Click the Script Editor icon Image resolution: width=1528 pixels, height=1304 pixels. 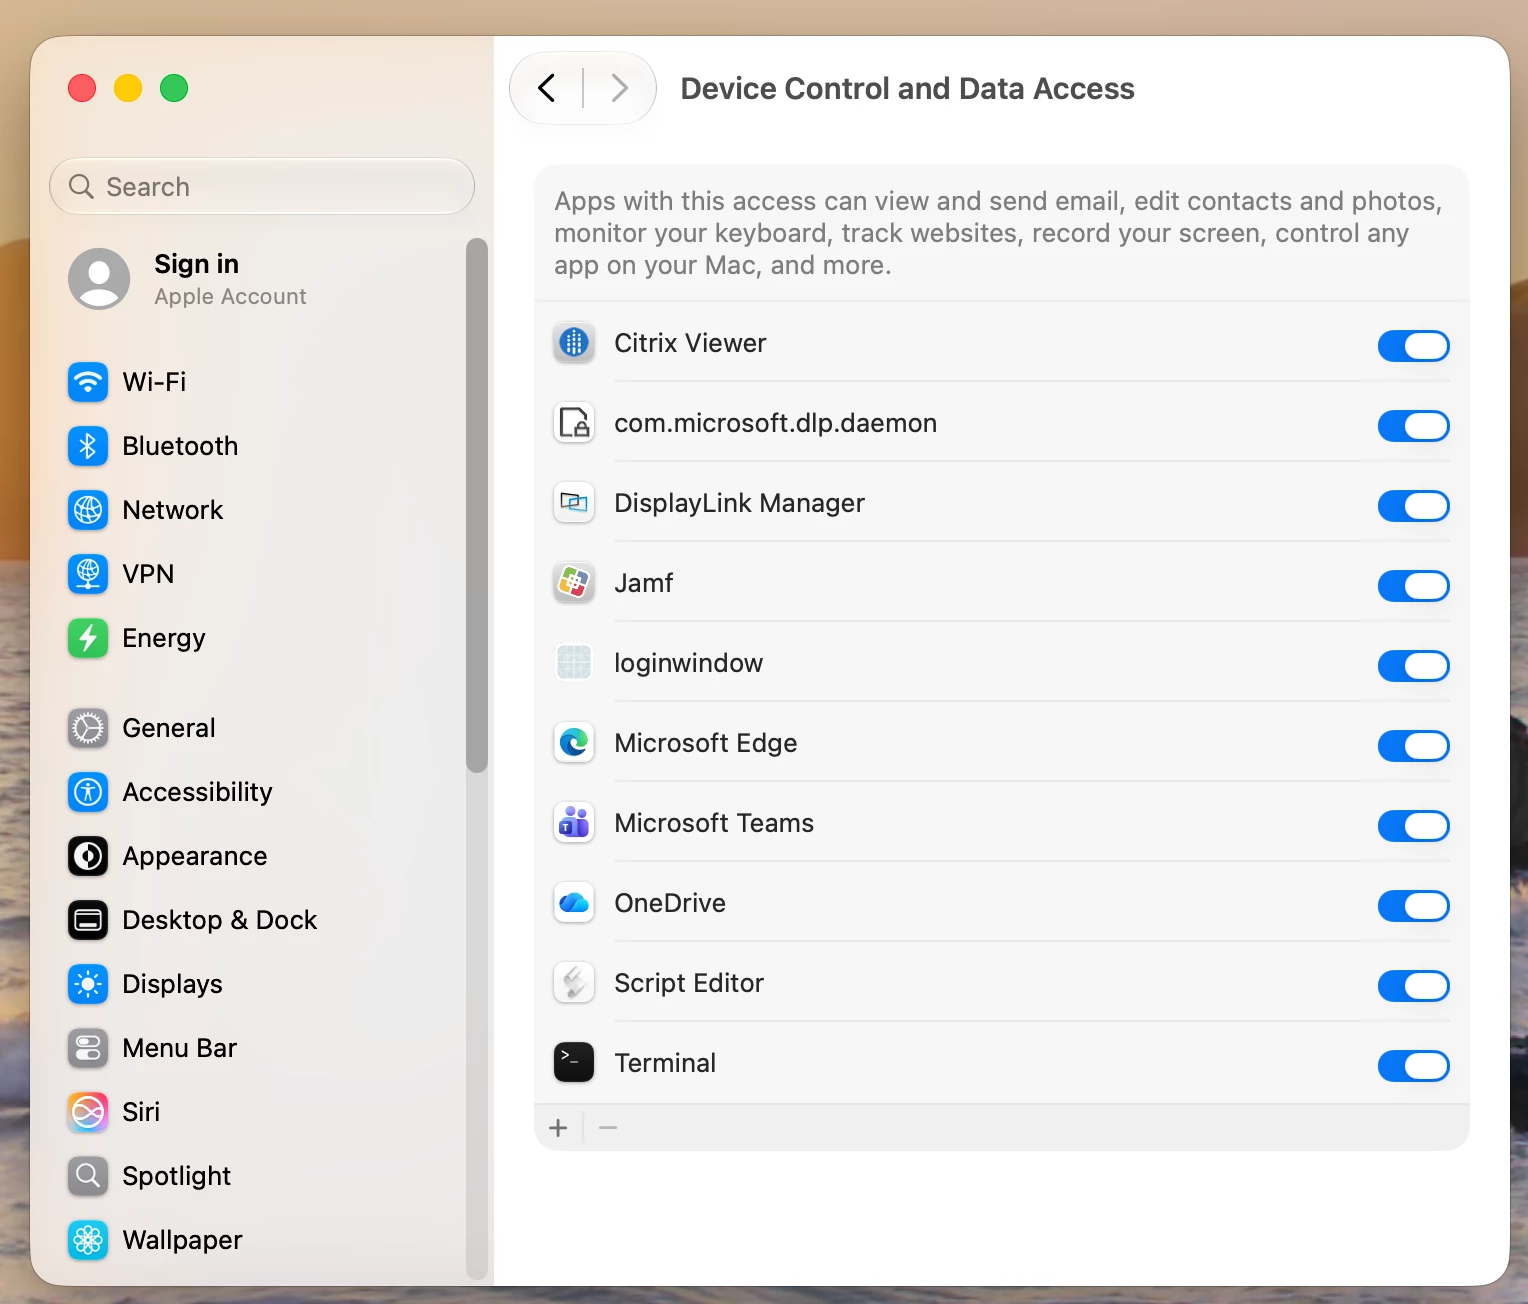point(574,983)
